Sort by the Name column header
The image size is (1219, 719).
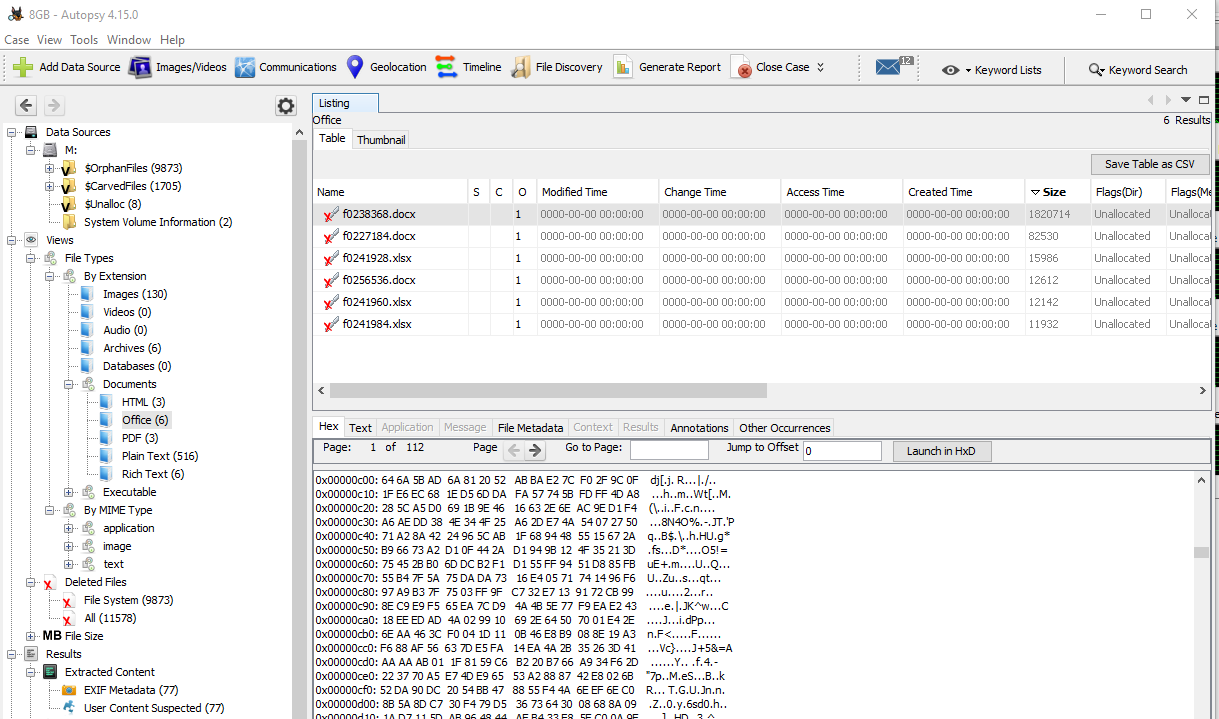point(390,192)
